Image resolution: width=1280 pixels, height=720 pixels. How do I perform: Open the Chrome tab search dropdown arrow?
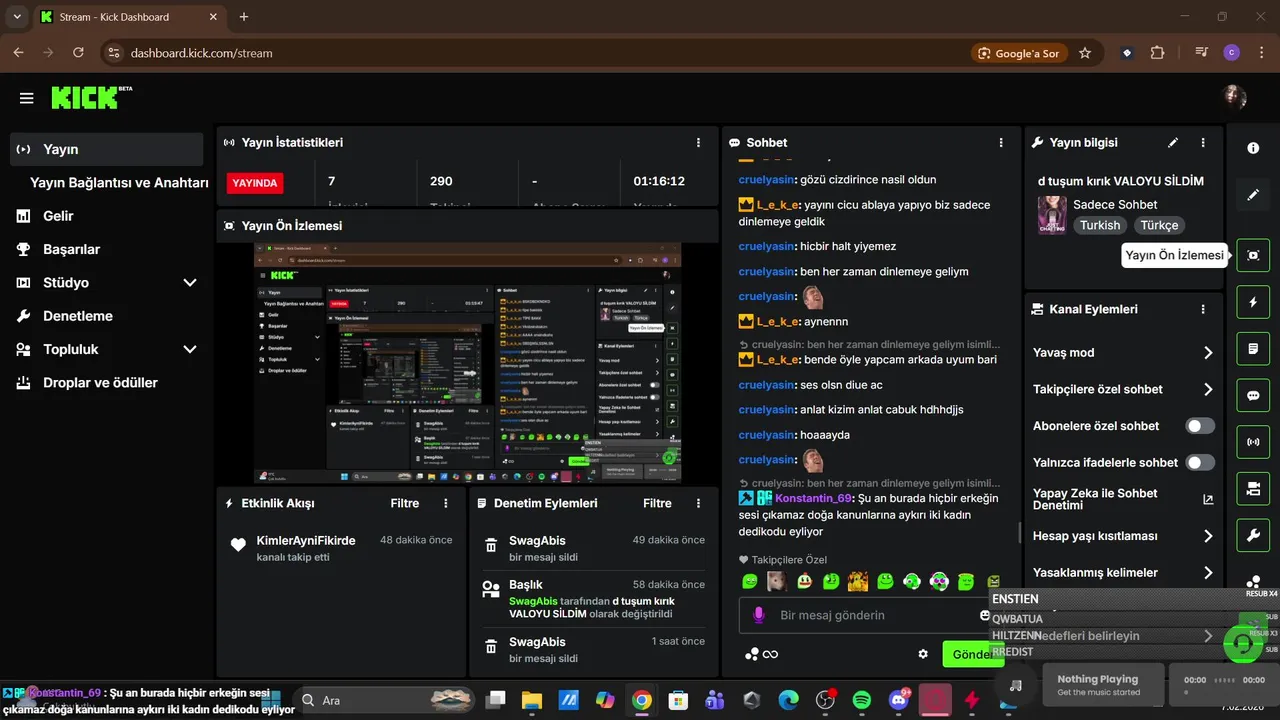[x=17, y=17]
